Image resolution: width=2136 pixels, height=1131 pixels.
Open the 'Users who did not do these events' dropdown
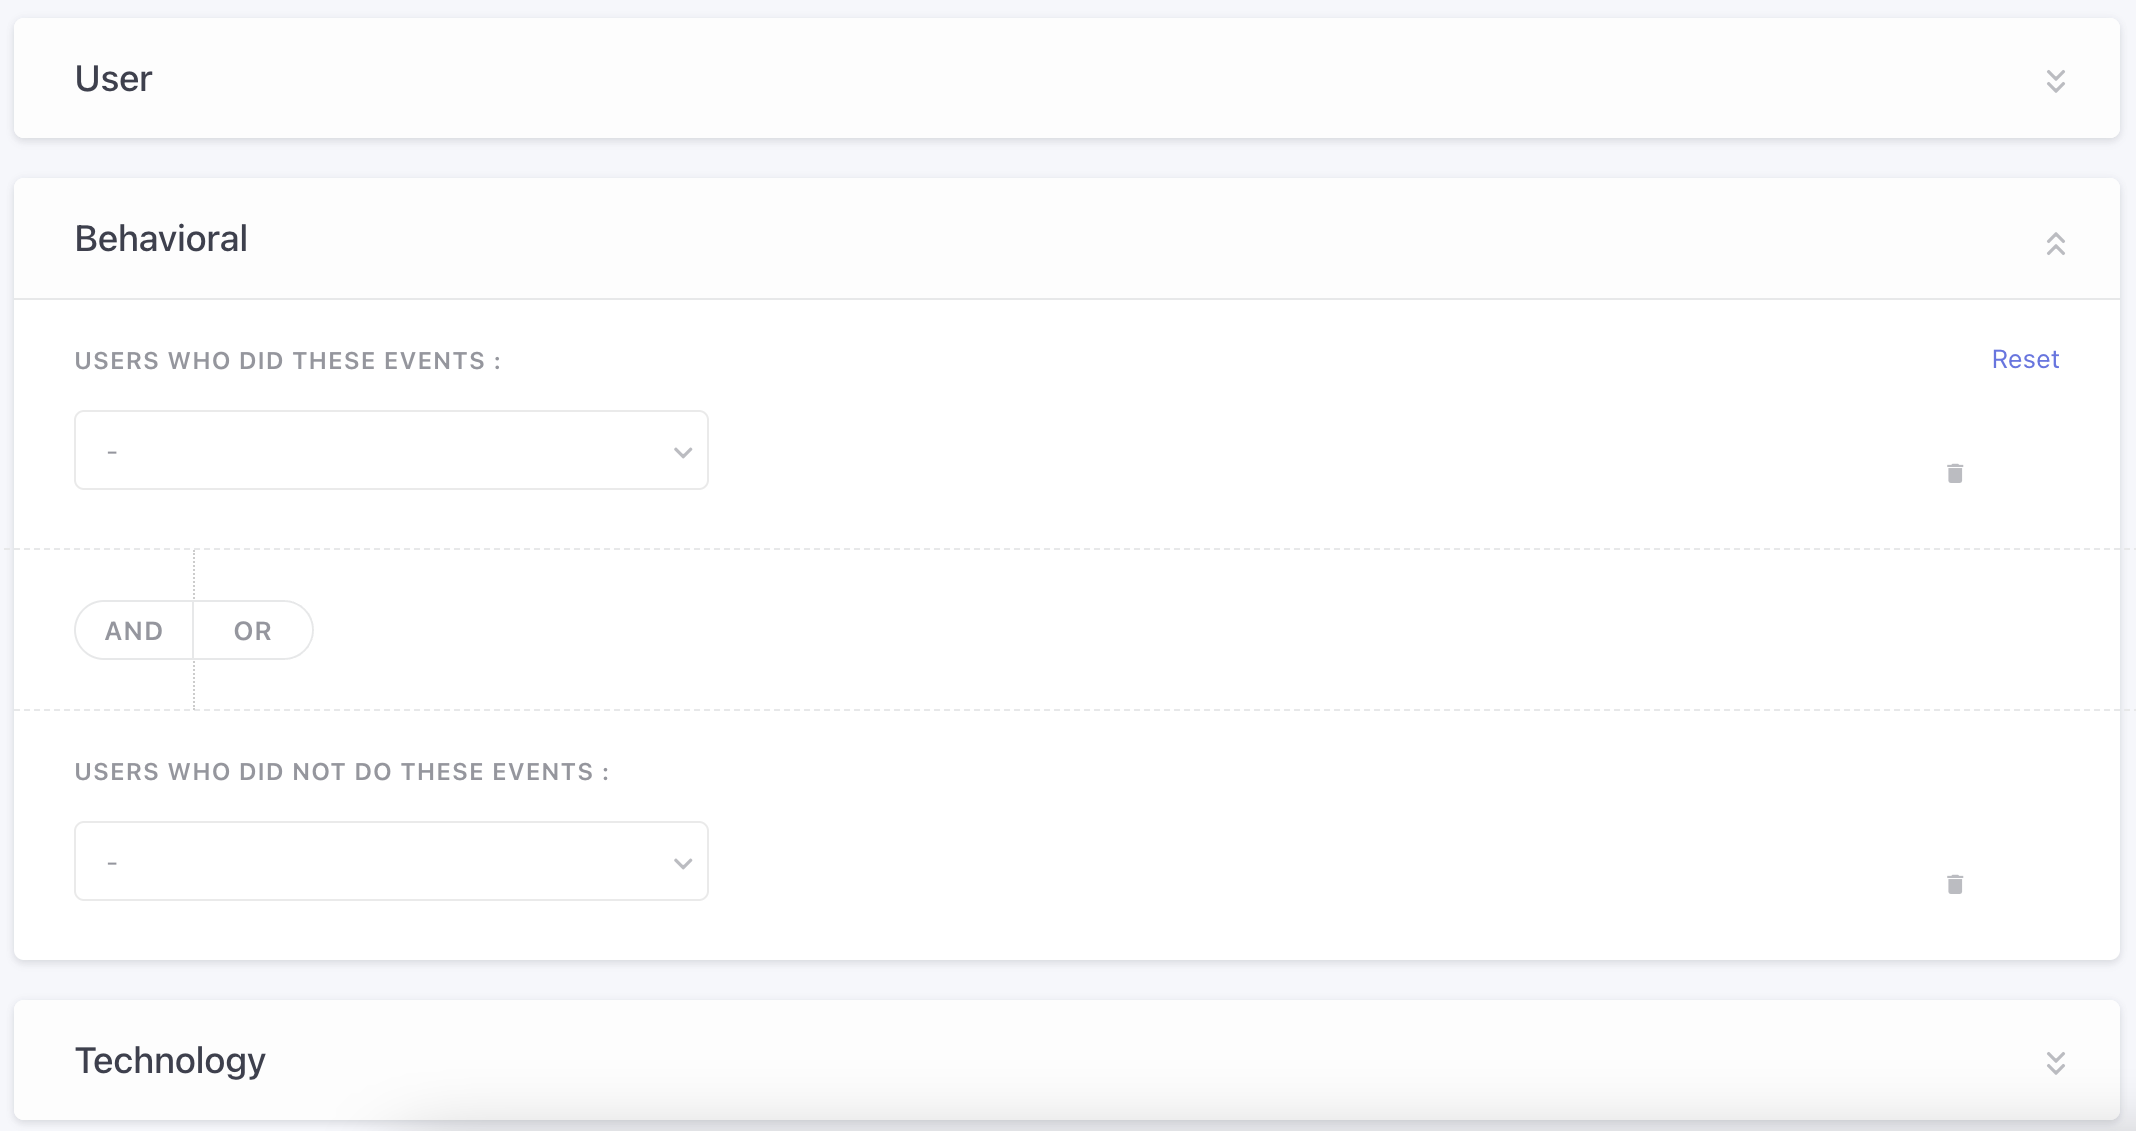391,861
